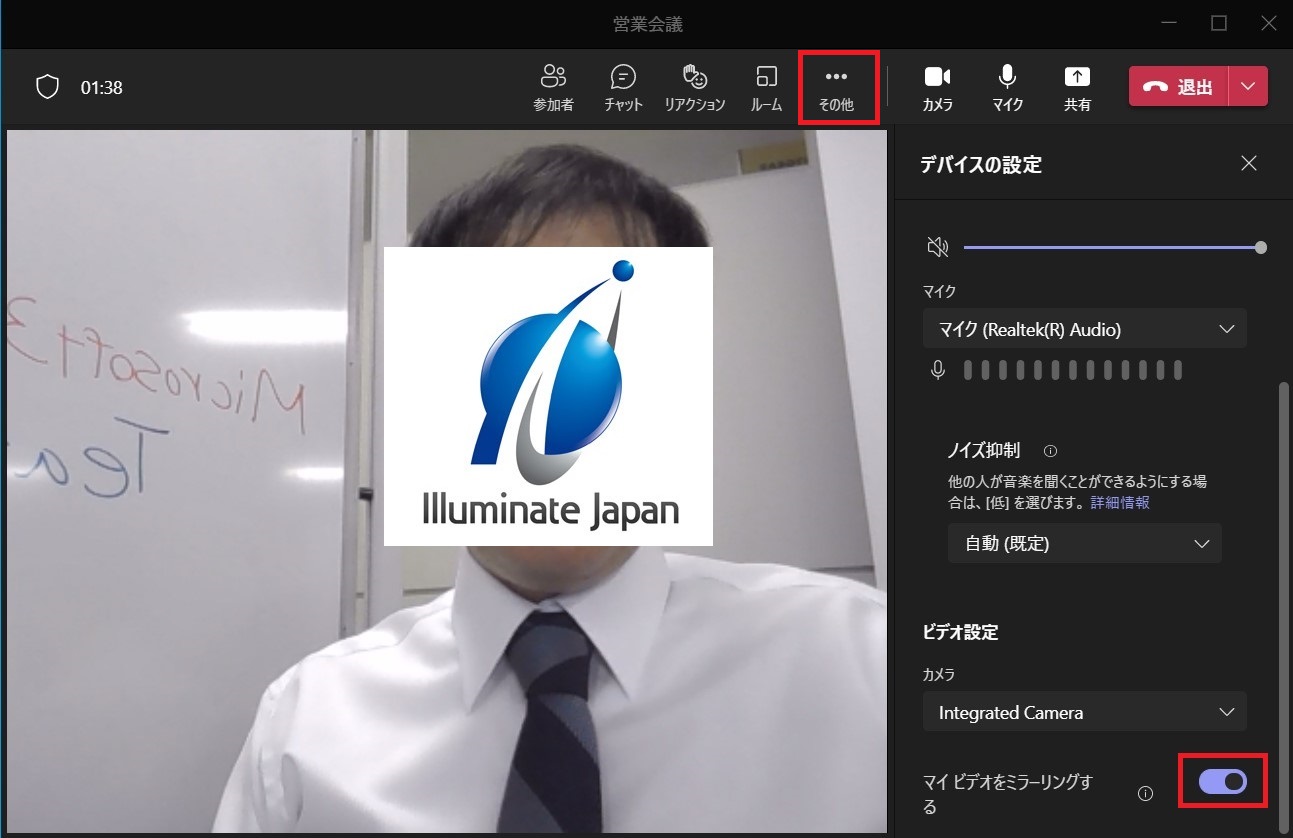This screenshot has width=1293, height=838.
Task: Toggle the camera (カメラ) button
Action: pyautogui.click(x=937, y=87)
